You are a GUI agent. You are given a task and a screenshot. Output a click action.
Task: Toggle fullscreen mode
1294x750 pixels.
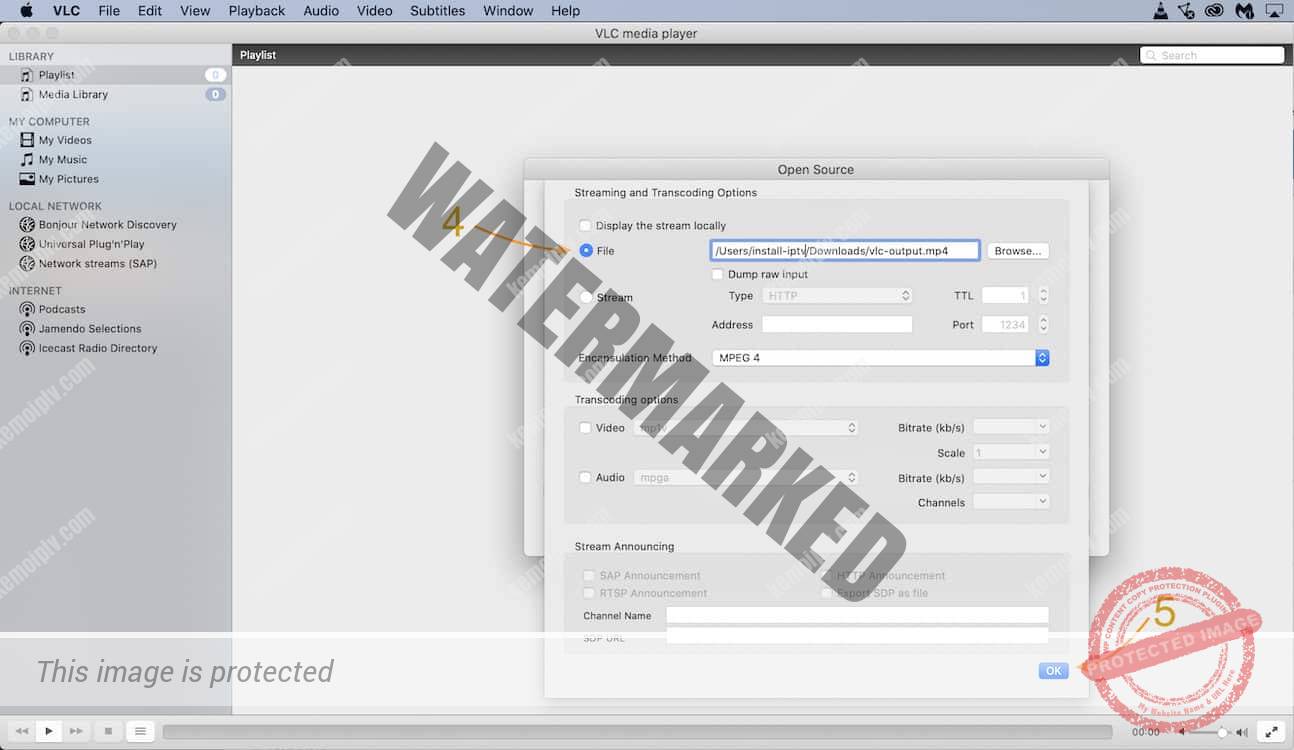[x=1270, y=732]
